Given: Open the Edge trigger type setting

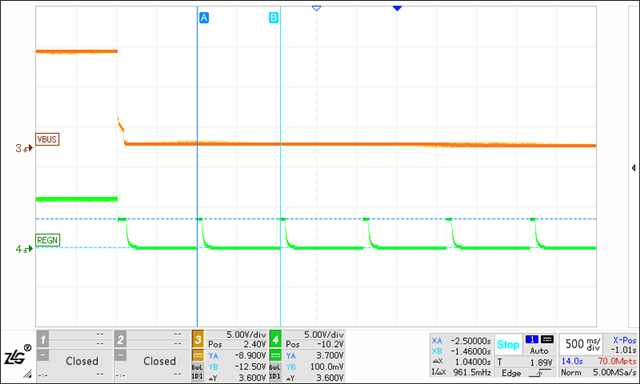Looking at the screenshot, I should pyautogui.click(x=511, y=373).
